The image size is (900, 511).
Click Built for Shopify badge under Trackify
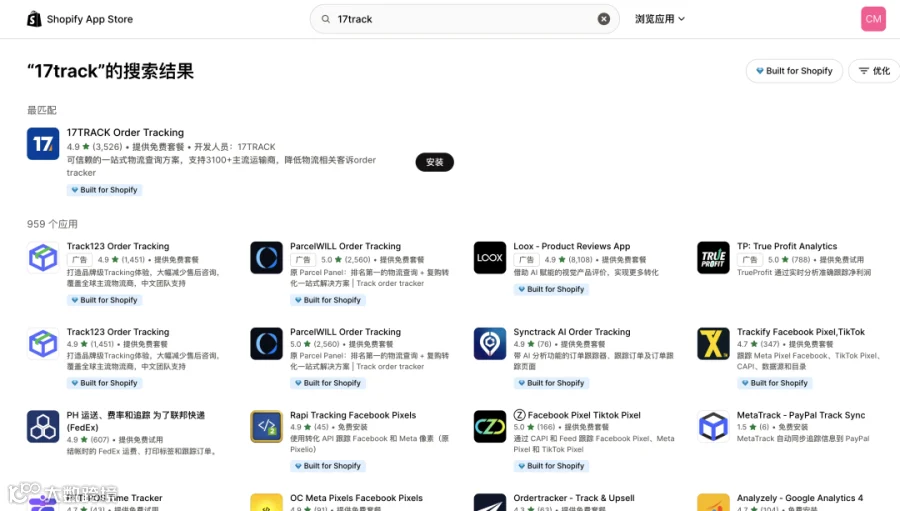pyautogui.click(x=774, y=382)
